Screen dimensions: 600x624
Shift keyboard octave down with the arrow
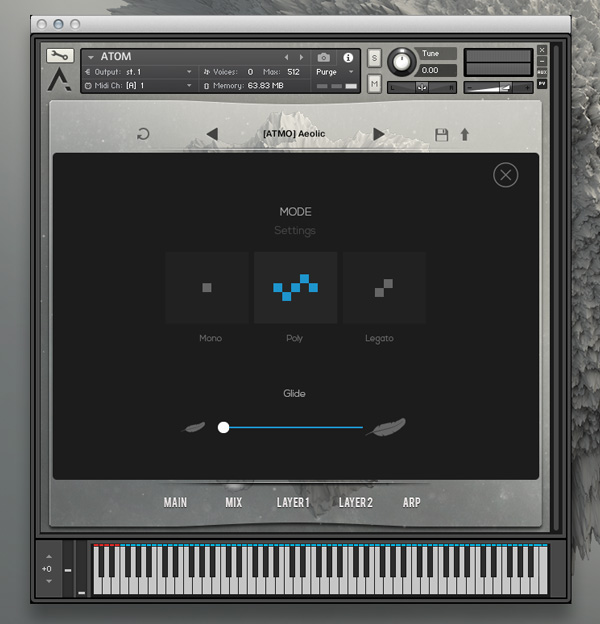(49, 581)
